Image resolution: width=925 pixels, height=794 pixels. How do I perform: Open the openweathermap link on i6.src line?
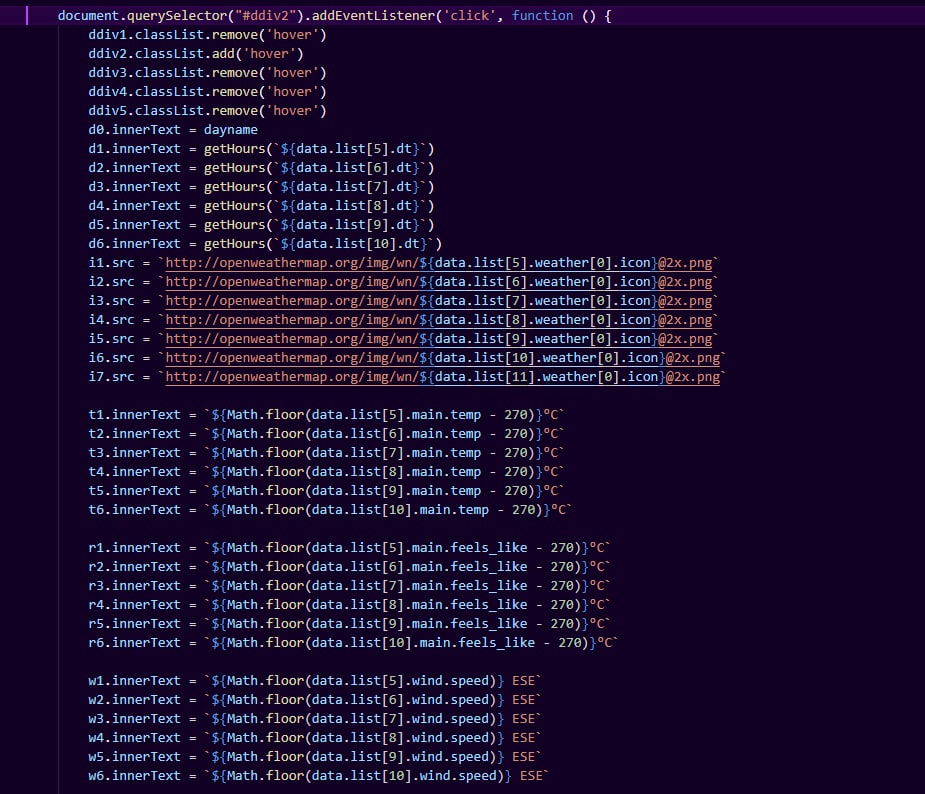442,357
